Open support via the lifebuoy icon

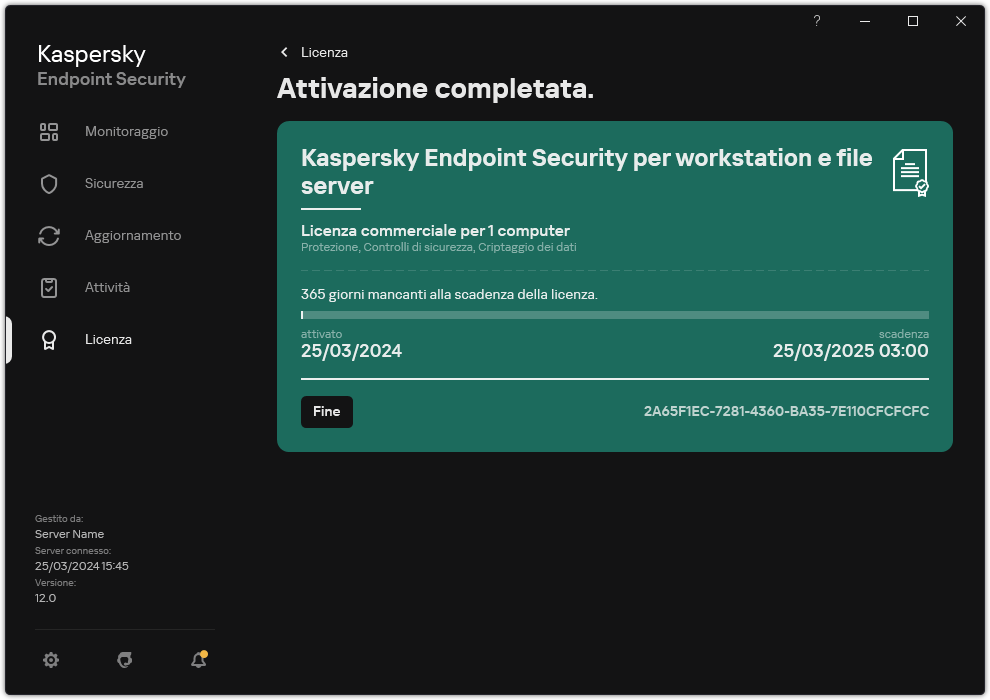point(124,660)
